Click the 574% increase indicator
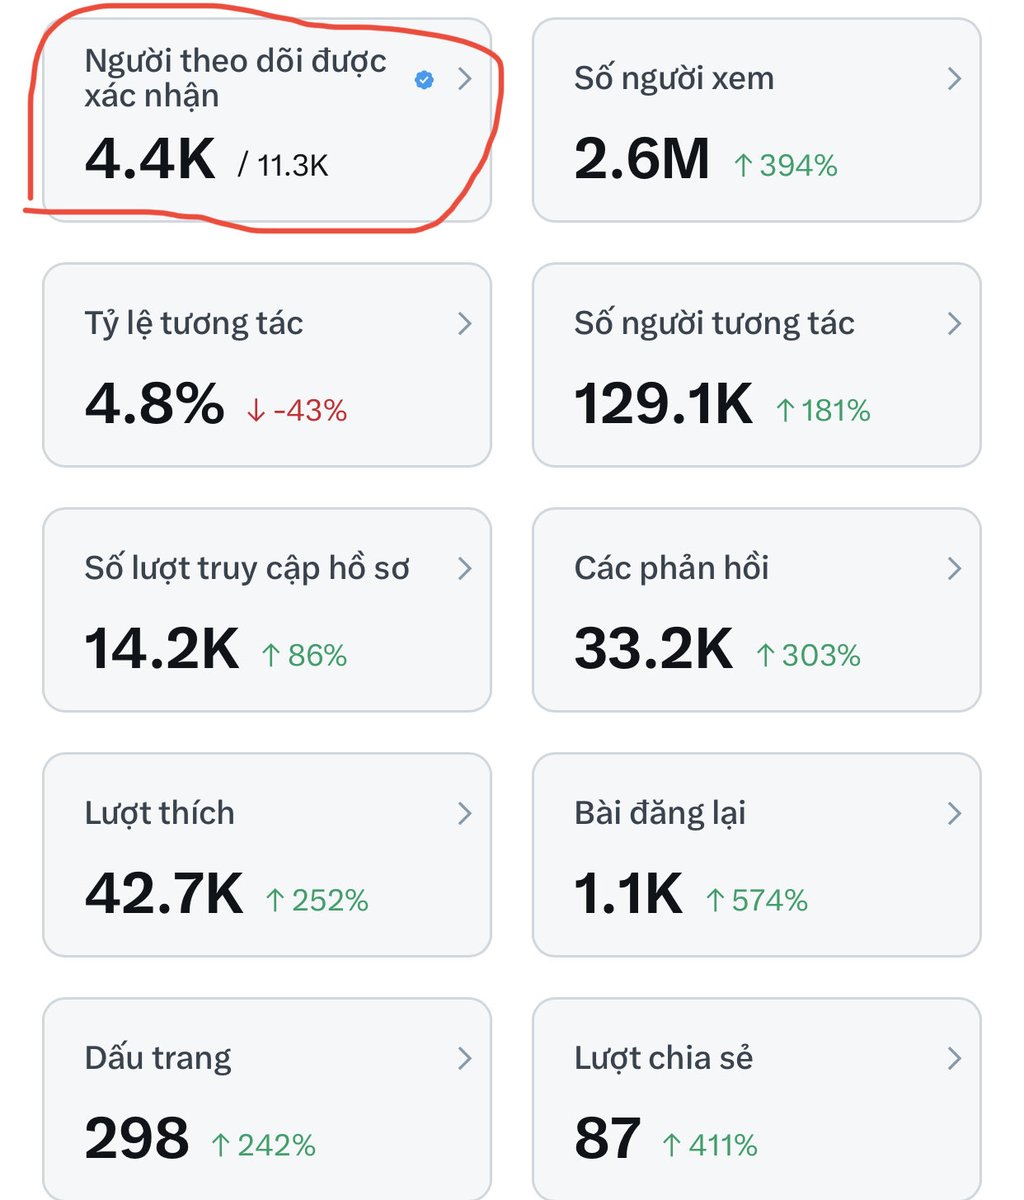The height and width of the screenshot is (1200, 1024). (756, 900)
